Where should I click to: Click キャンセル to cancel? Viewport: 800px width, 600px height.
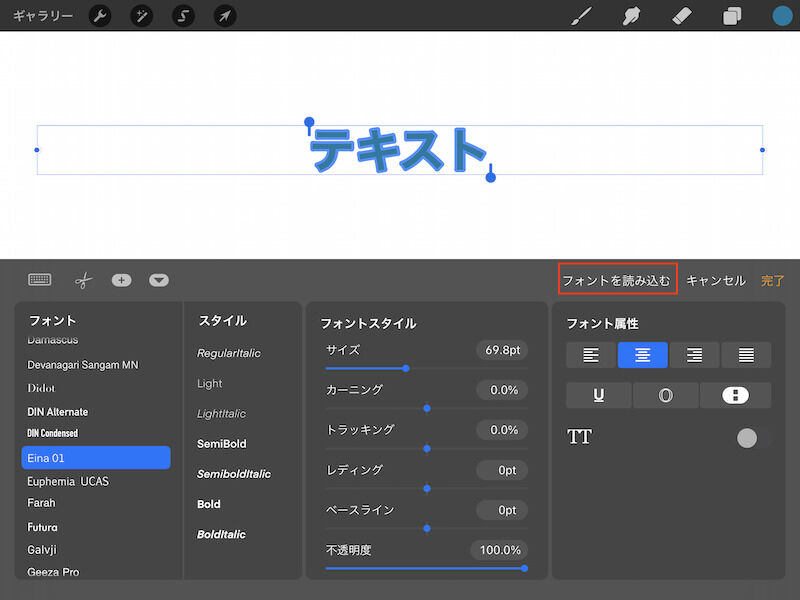(716, 281)
